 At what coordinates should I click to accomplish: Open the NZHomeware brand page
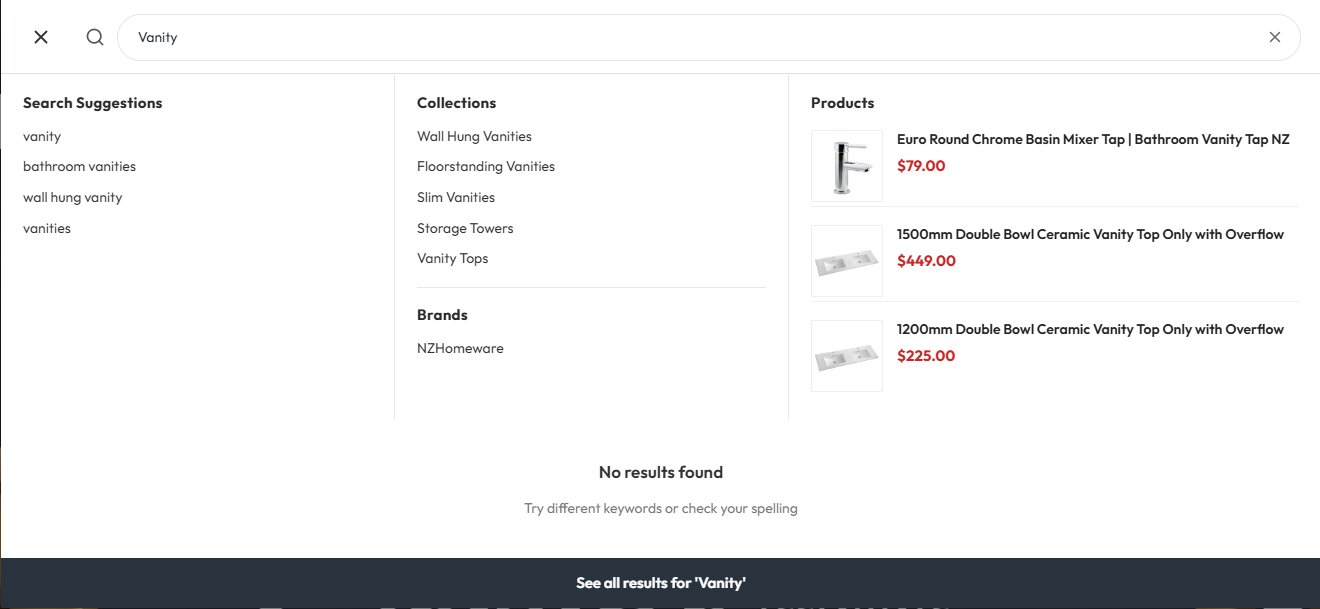pos(460,348)
